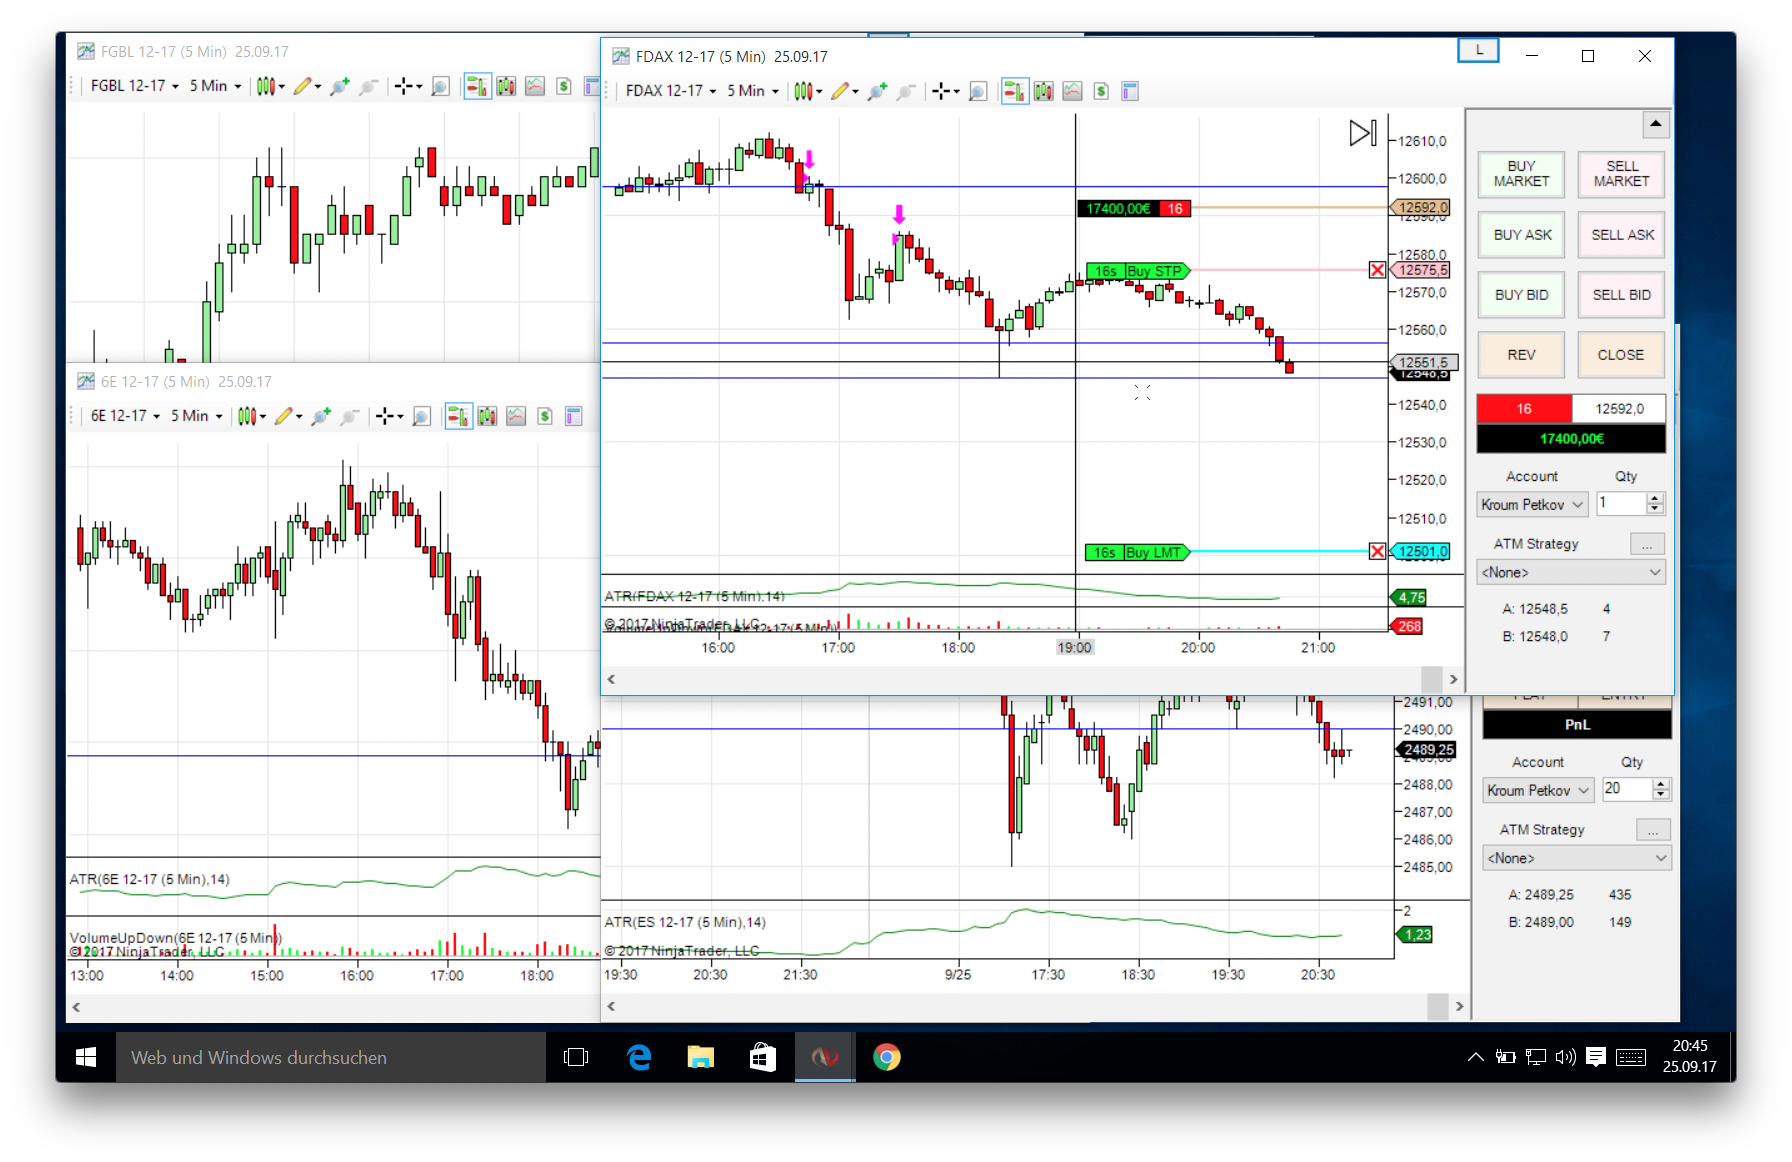Click the BUY MARKET button
Viewport: 1792px width, 1162px height.
tap(1521, 174)
